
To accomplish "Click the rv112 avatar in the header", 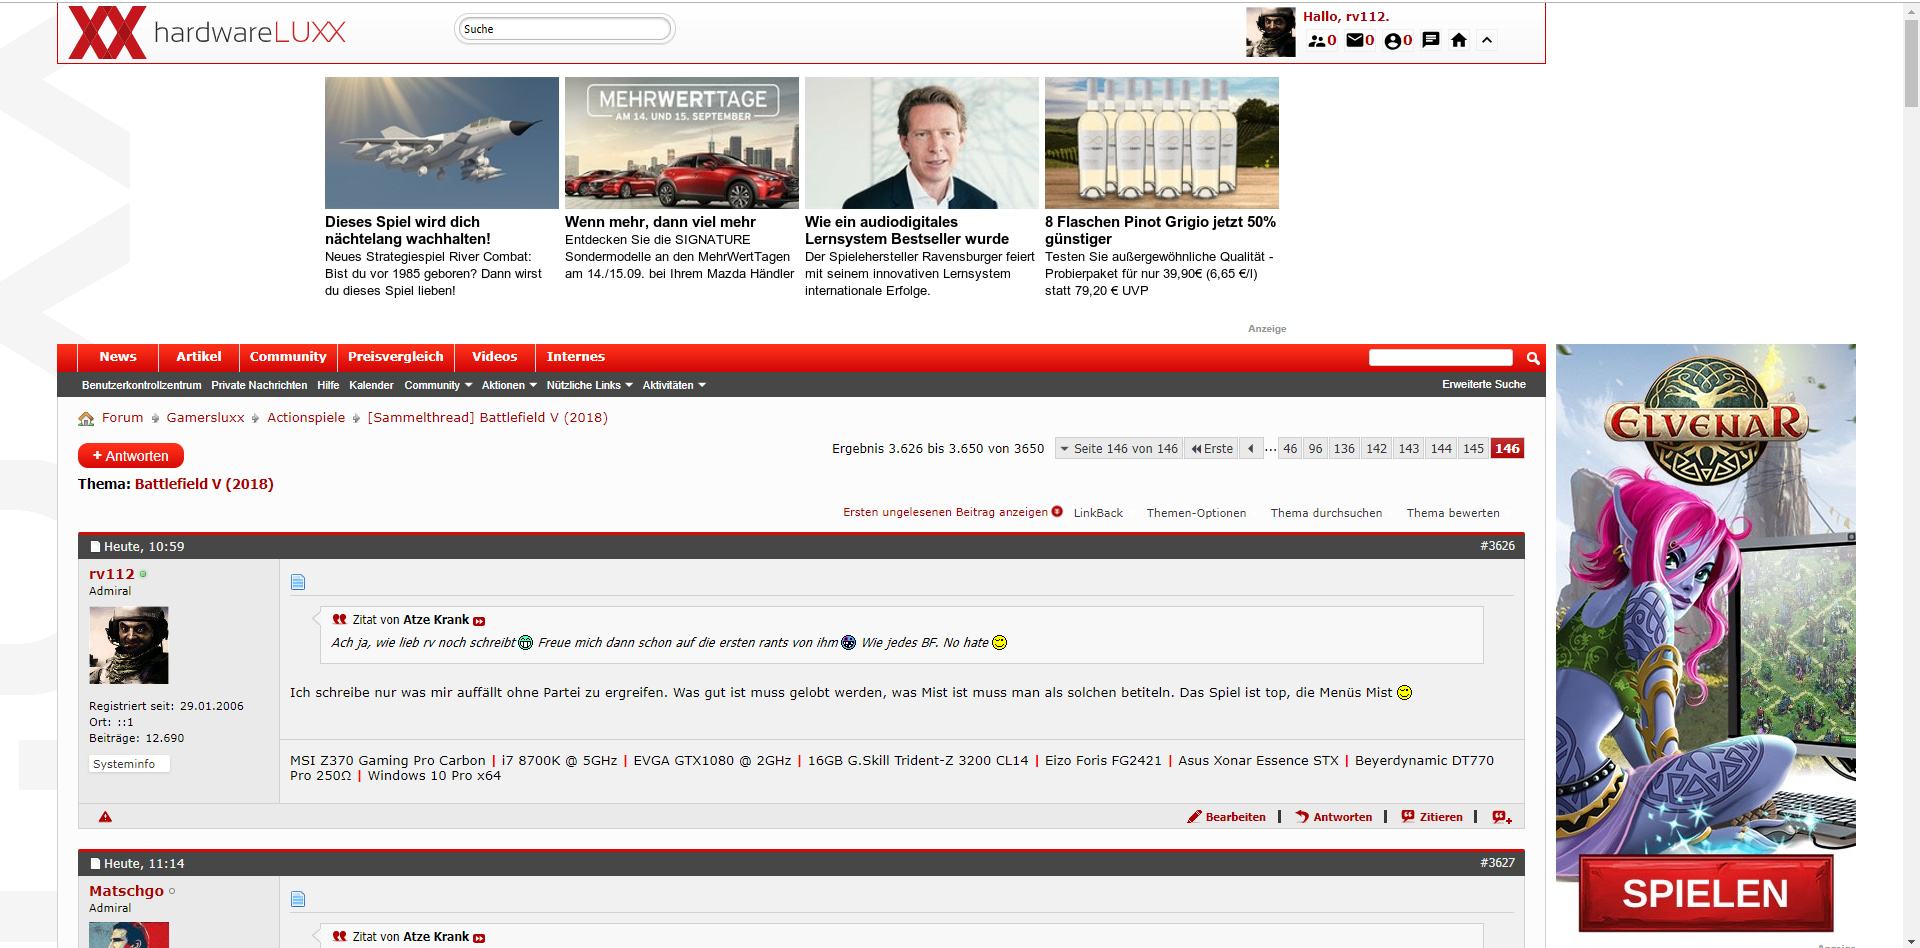I will pos(1270,32).
